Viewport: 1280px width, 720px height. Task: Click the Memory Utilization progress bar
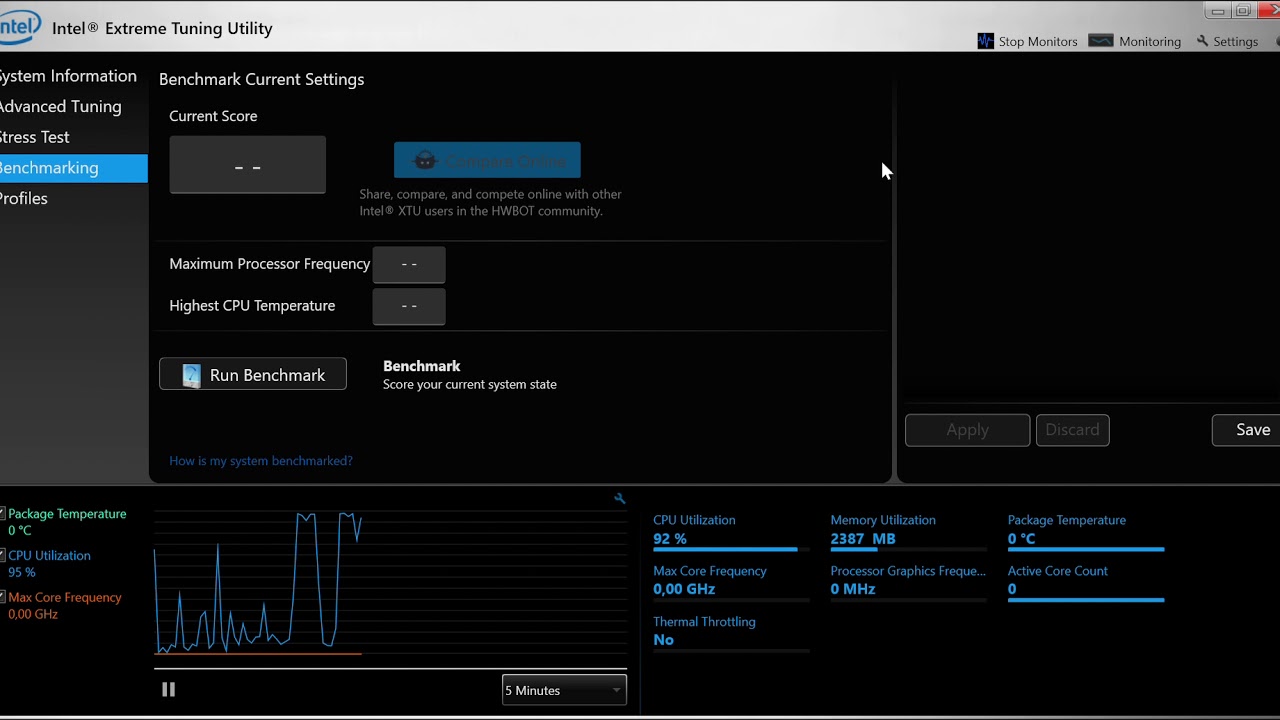coord(908,549)
